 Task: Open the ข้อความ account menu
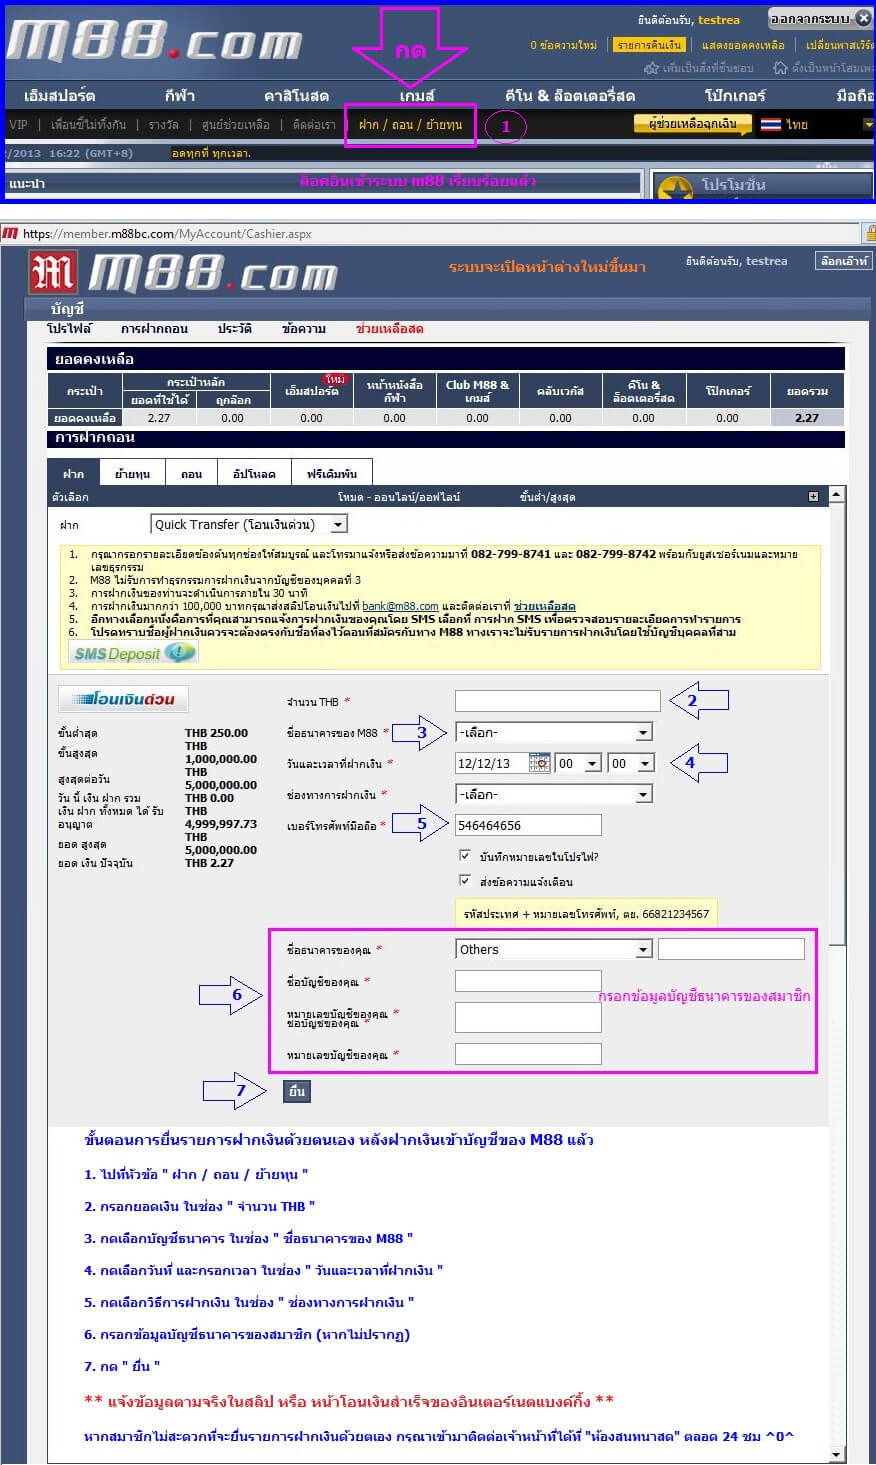point(304,328)
